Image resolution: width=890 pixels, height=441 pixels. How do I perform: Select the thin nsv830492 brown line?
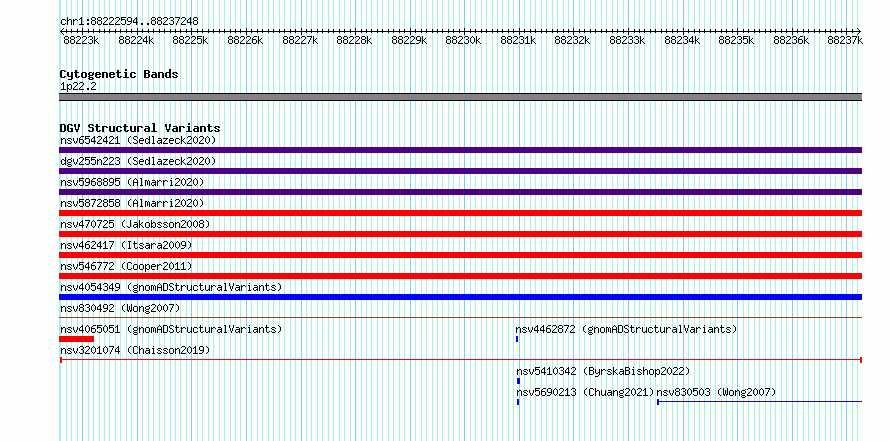click(460, 318)
